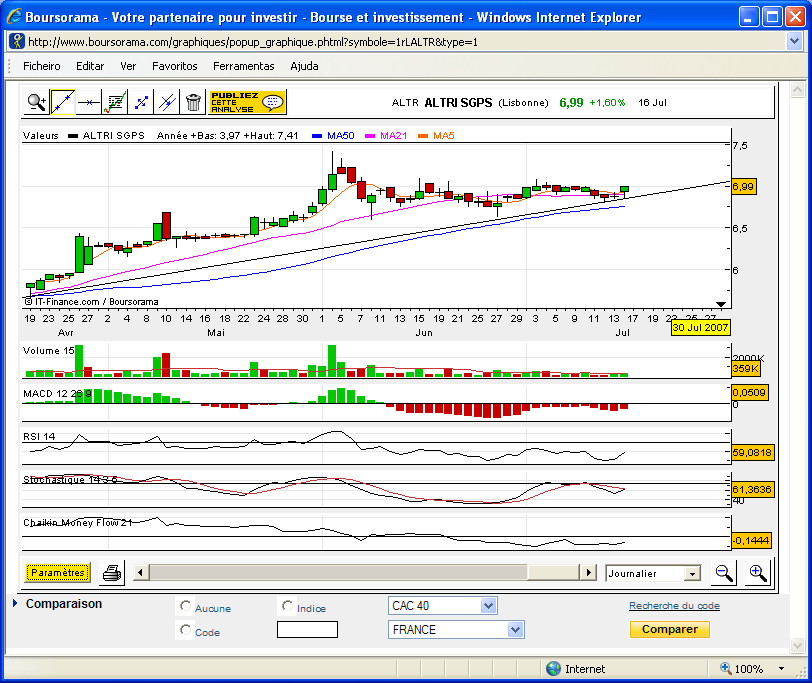Select the Indice comparison radio button
Screen dimensions: 812x683
287,605
